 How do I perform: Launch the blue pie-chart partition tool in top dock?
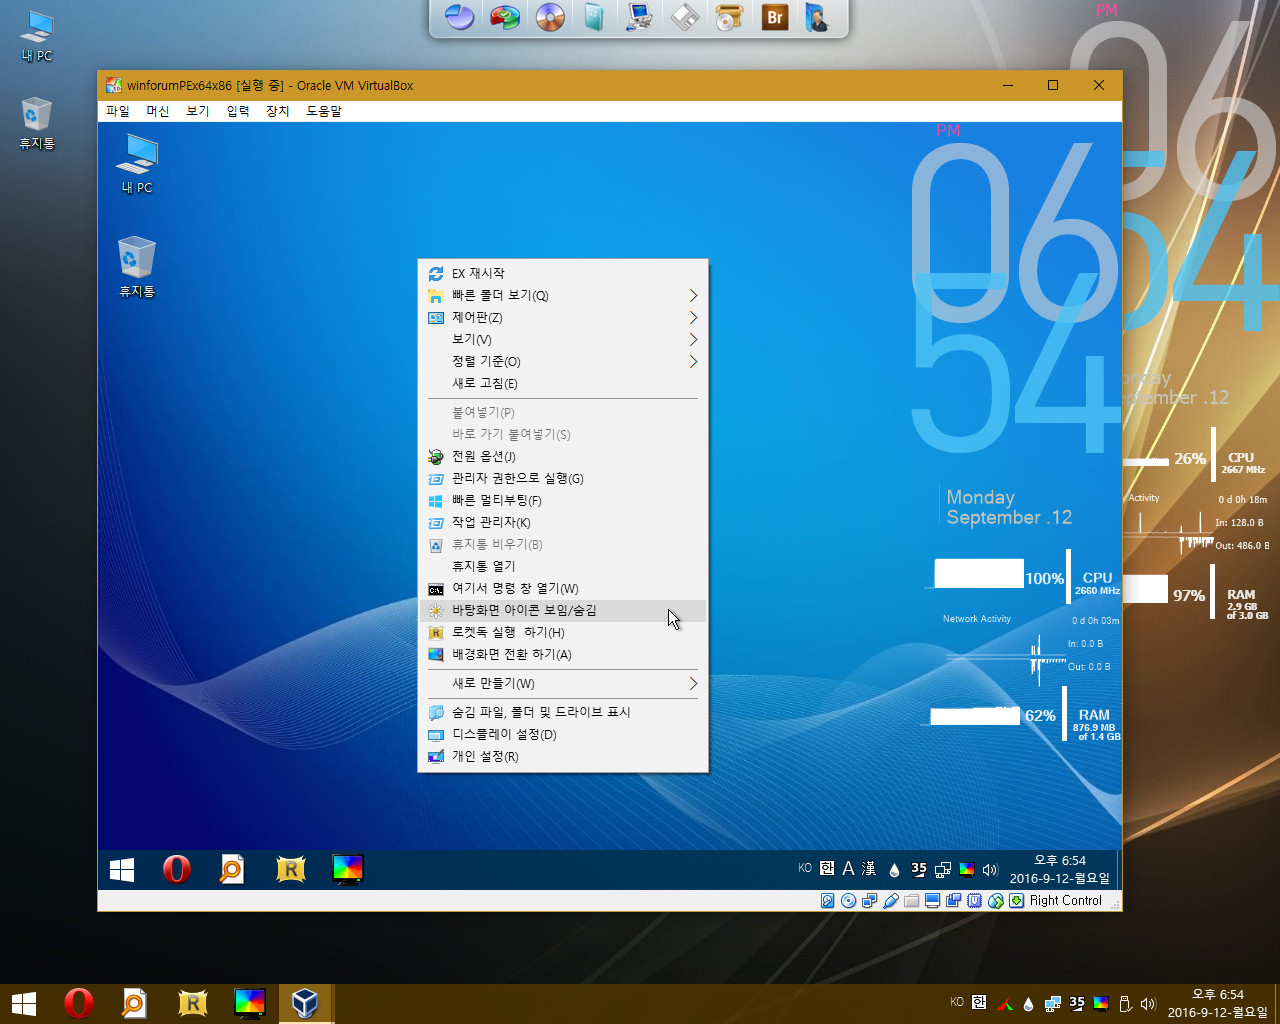(459, 17)
